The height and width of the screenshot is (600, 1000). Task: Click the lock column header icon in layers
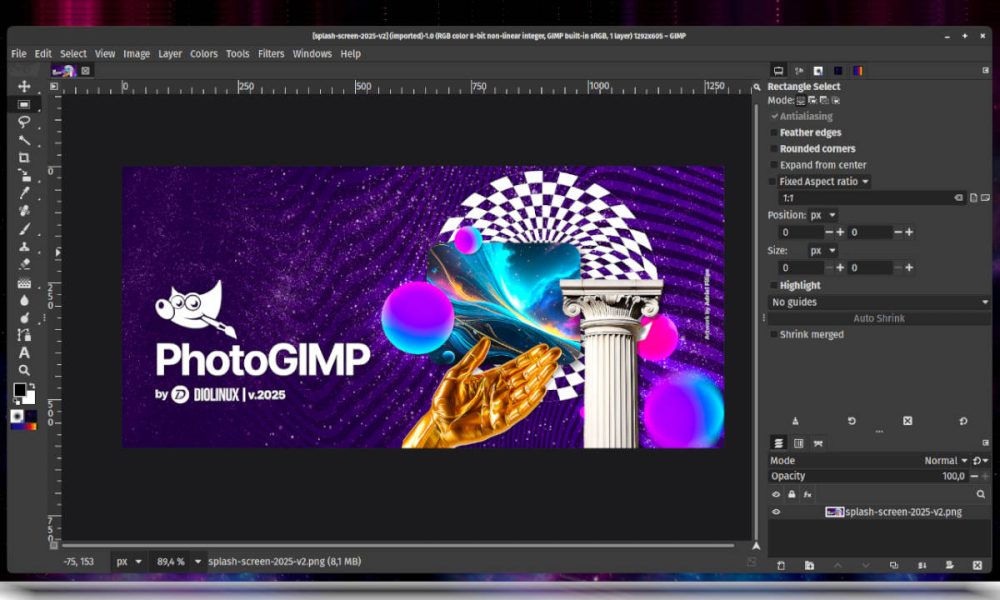(791, 494)
